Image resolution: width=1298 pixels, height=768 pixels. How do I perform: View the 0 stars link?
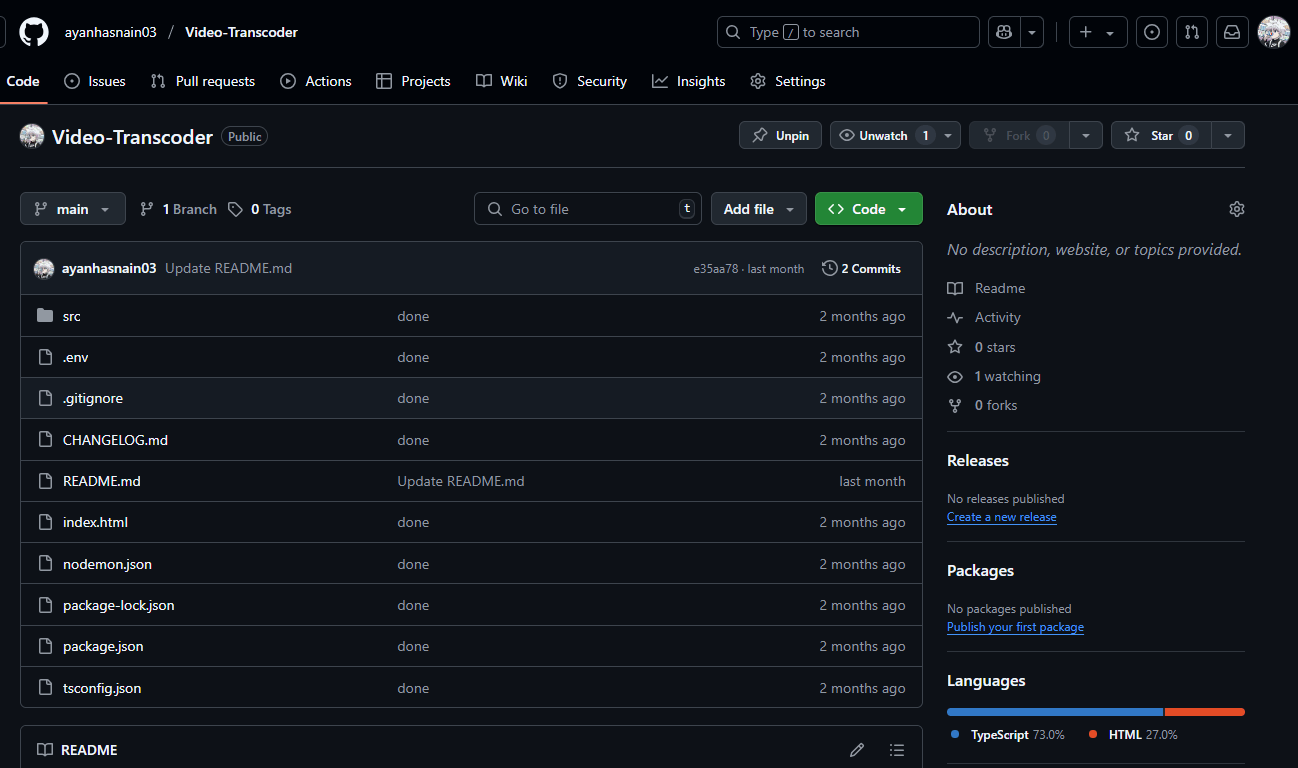[981, 347]
